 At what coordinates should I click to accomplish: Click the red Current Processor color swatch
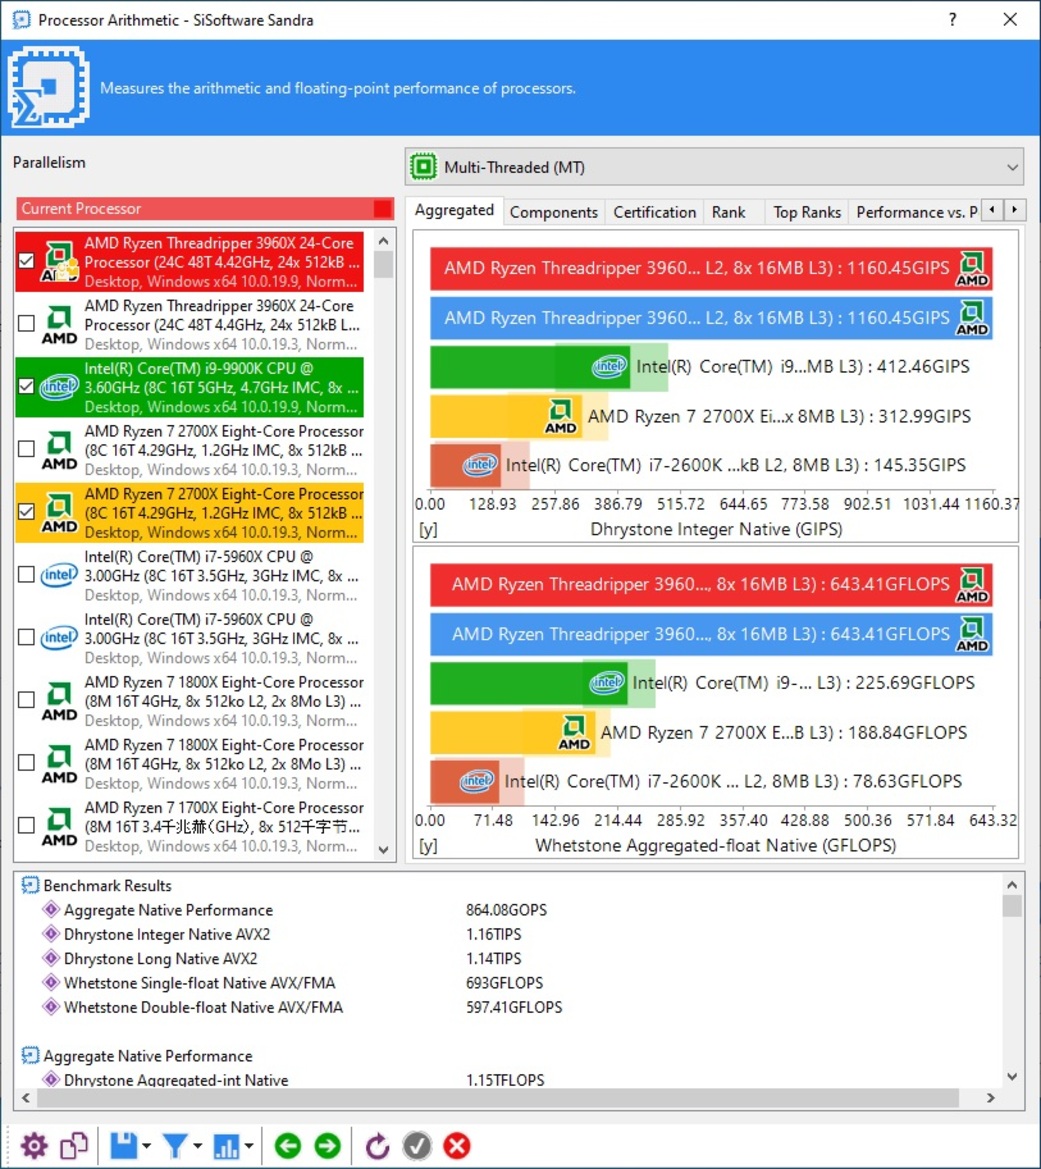(x=383, y=209)
